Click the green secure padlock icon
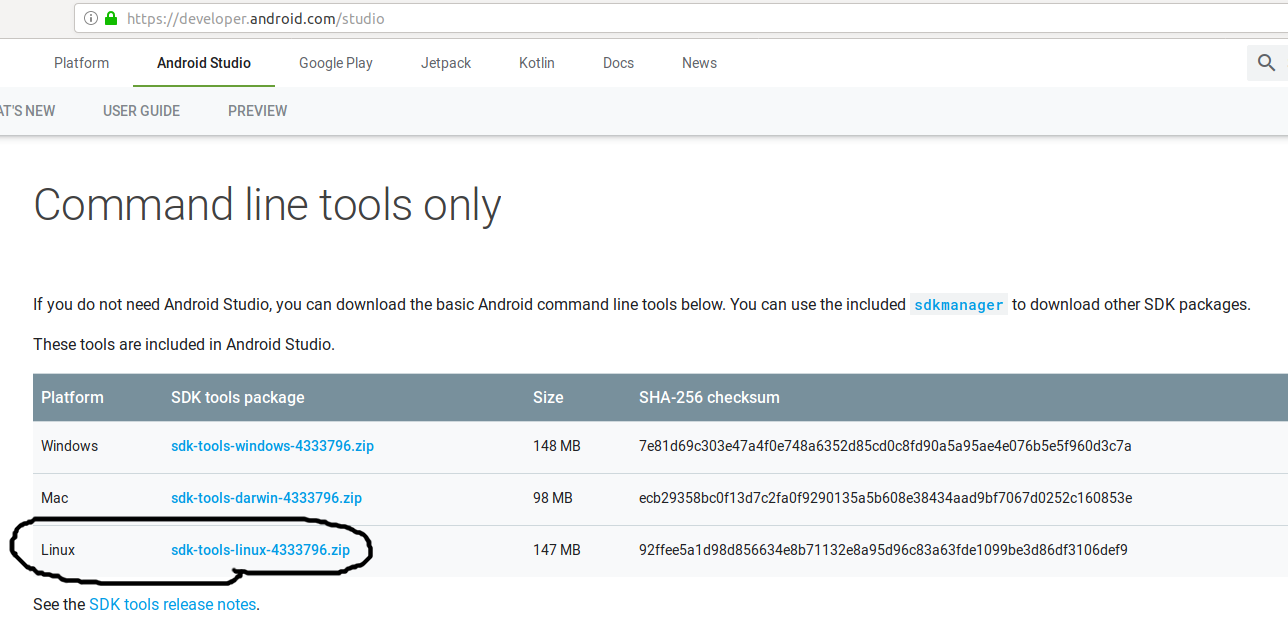The height and width of the screenshot is (630, 1288). point(110,18)
